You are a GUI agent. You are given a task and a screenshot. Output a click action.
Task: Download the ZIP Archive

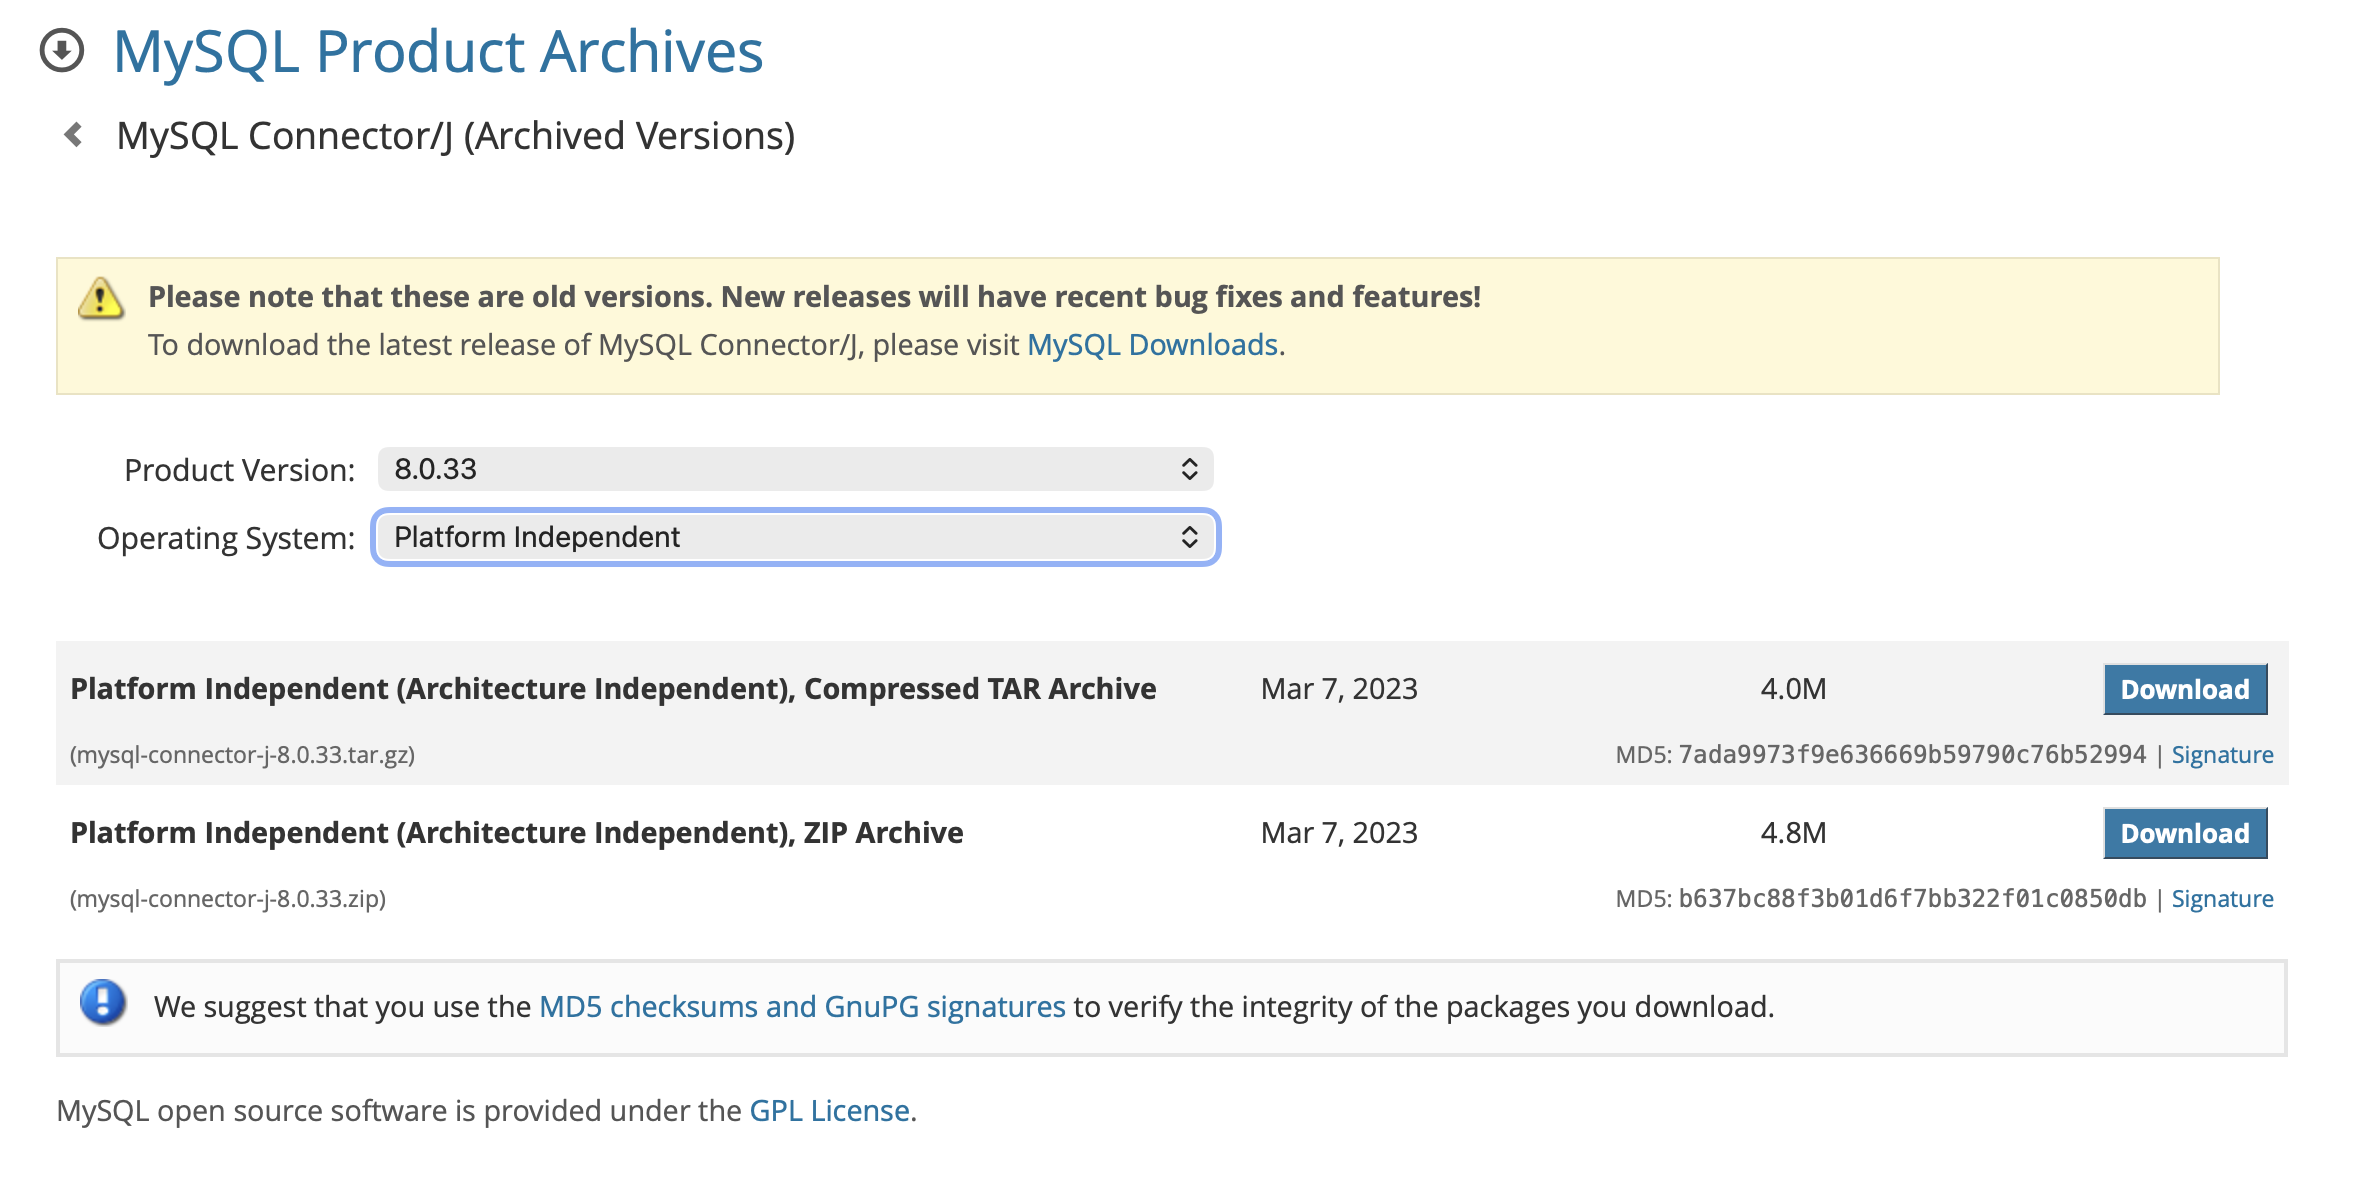click(2184, 833)
